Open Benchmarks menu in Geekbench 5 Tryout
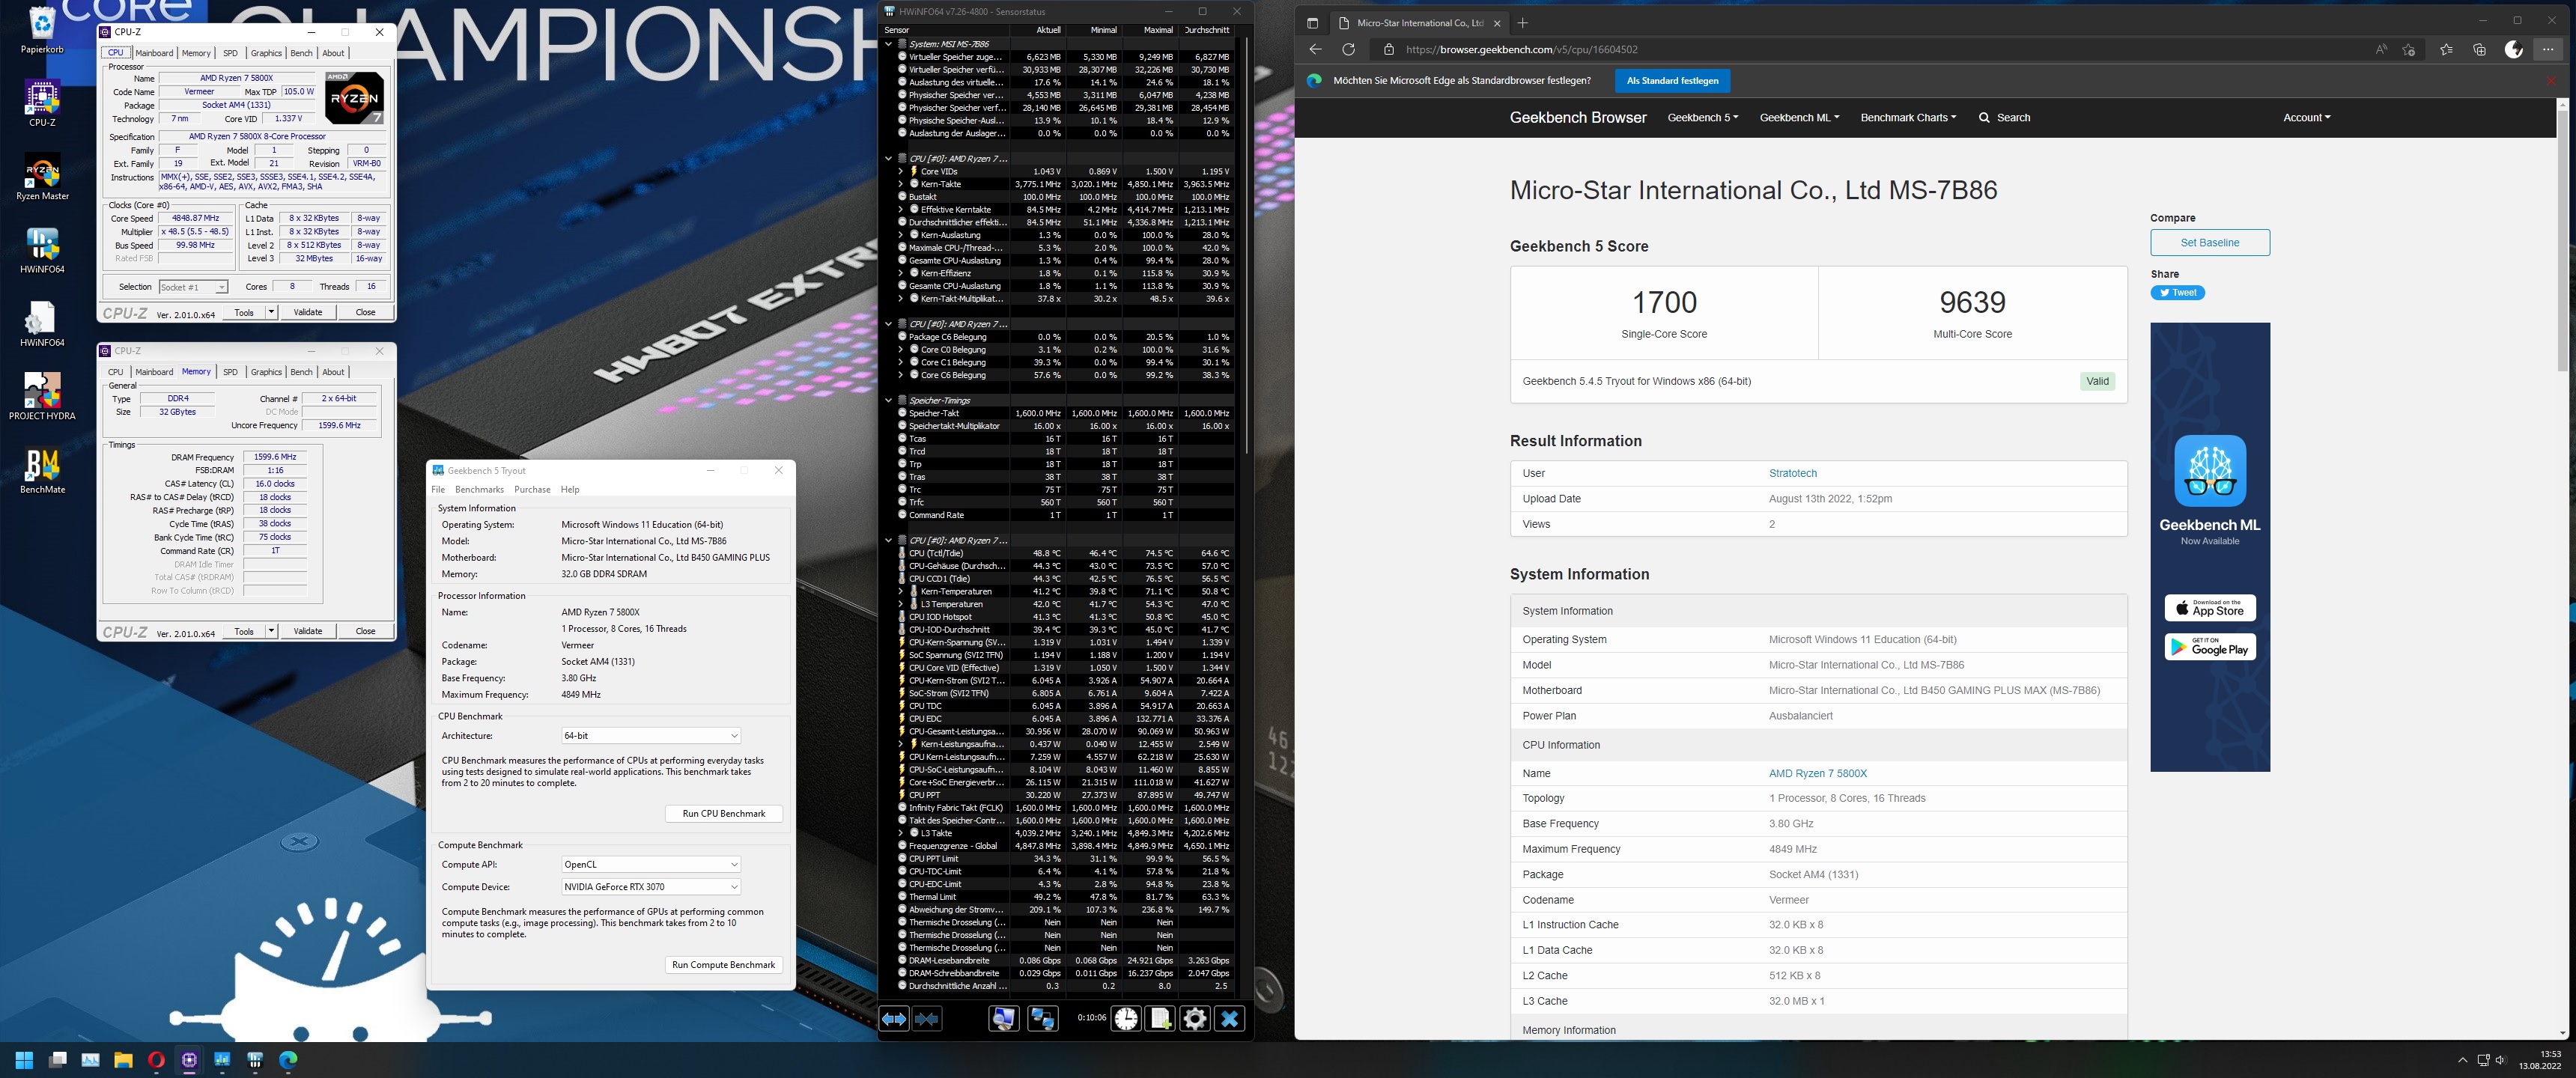This screenshot has width=2576, height=1078. (x=479, y=489)
